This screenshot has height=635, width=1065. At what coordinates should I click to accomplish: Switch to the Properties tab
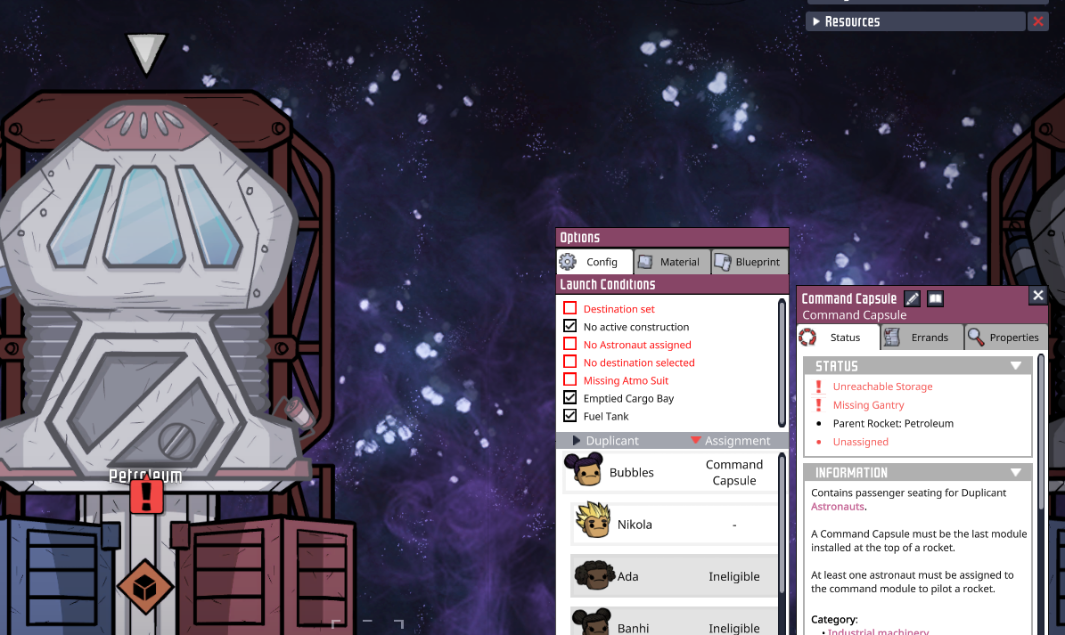[x=1006, y=337]
